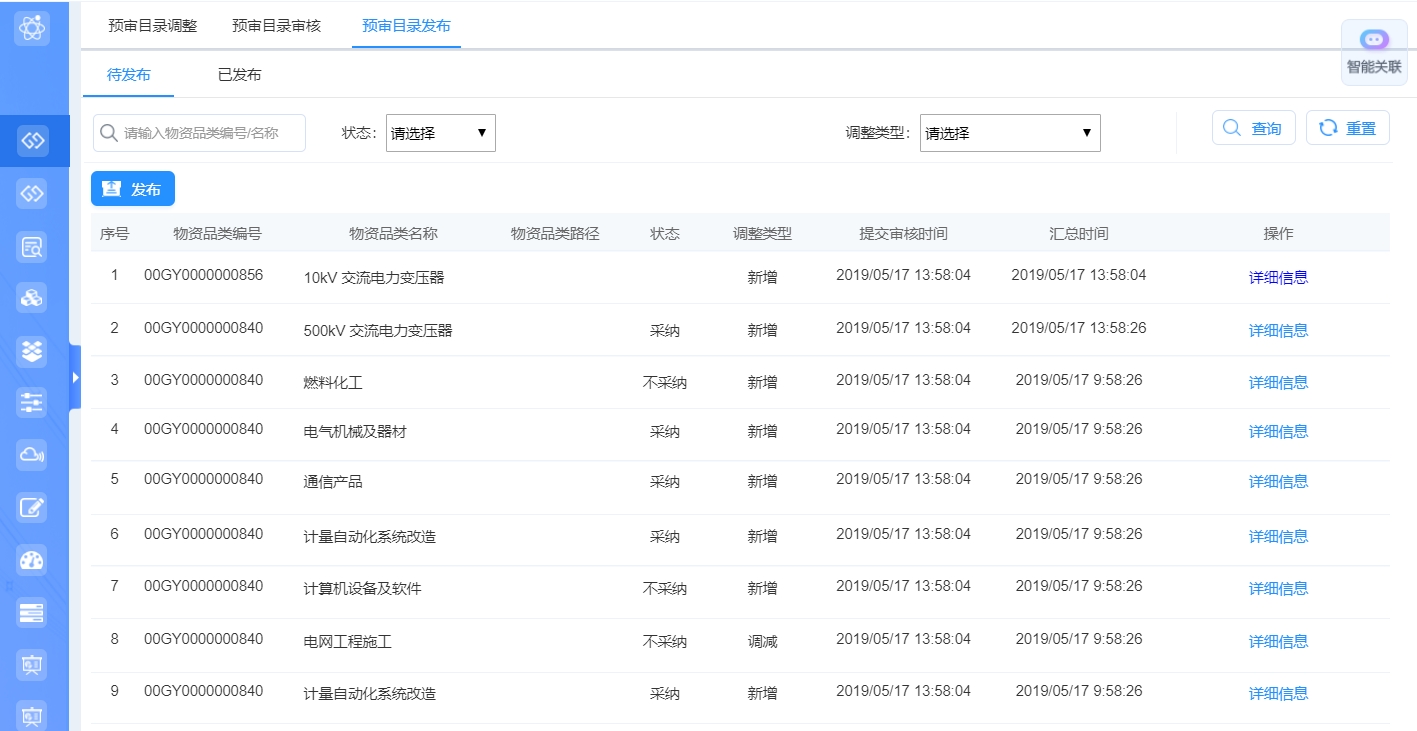This screenshot has height=731, width=1417.
Task: Open the 智能关联 robot assistant
Action: (1374, 52)
